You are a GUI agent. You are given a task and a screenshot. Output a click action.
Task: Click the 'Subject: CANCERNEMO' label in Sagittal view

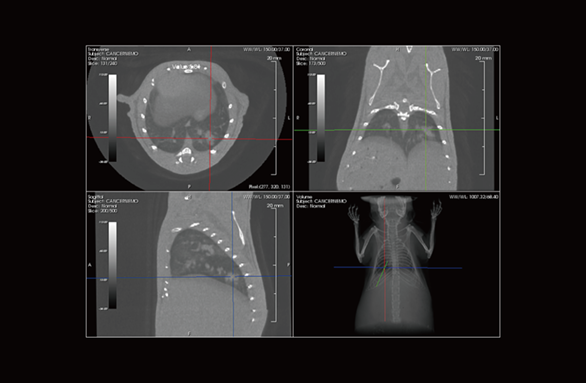pos(113,201)
